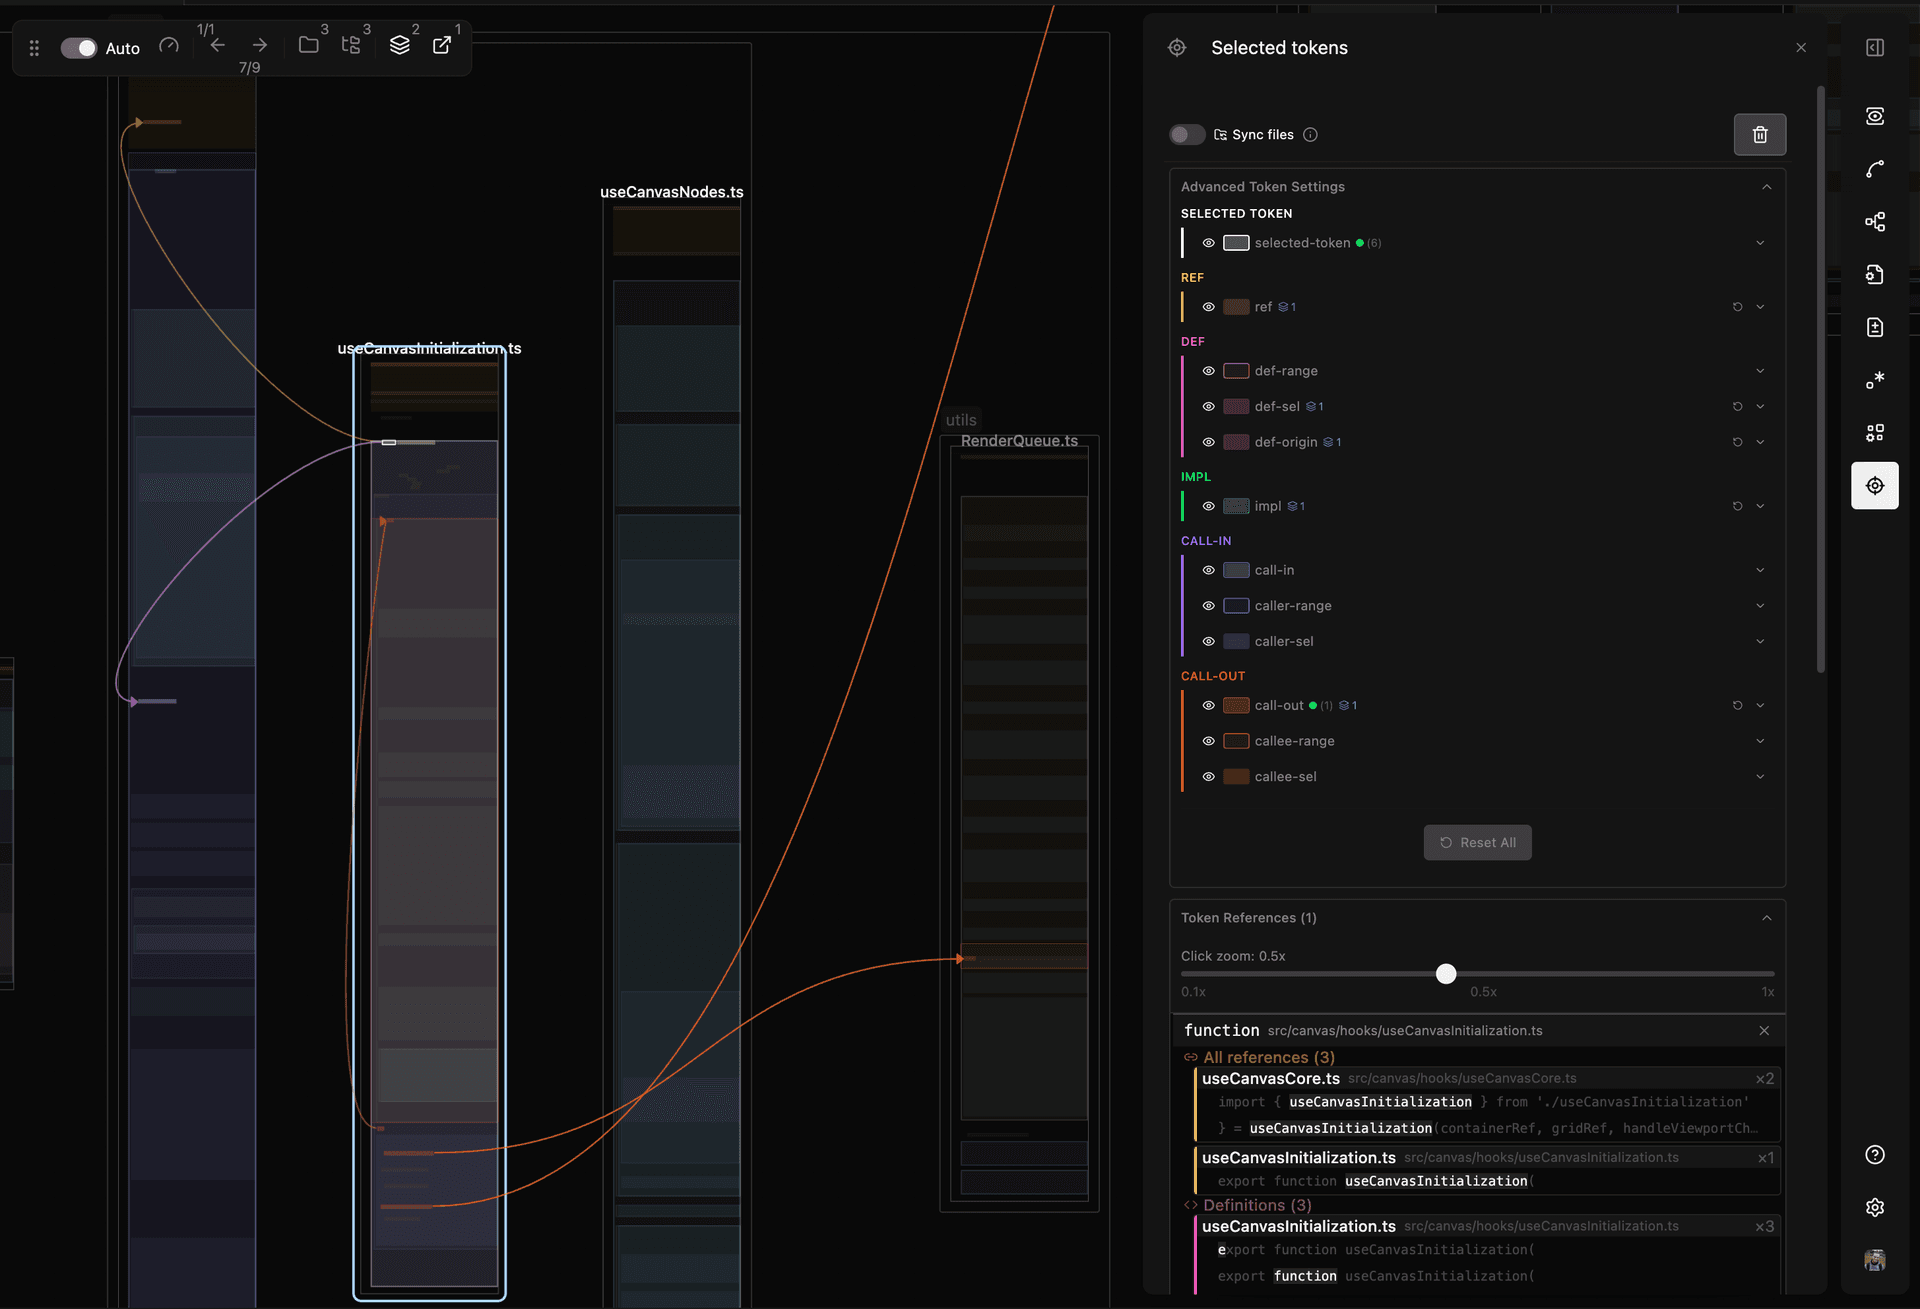Delete selected tokens with trash button

point(1759,134)
